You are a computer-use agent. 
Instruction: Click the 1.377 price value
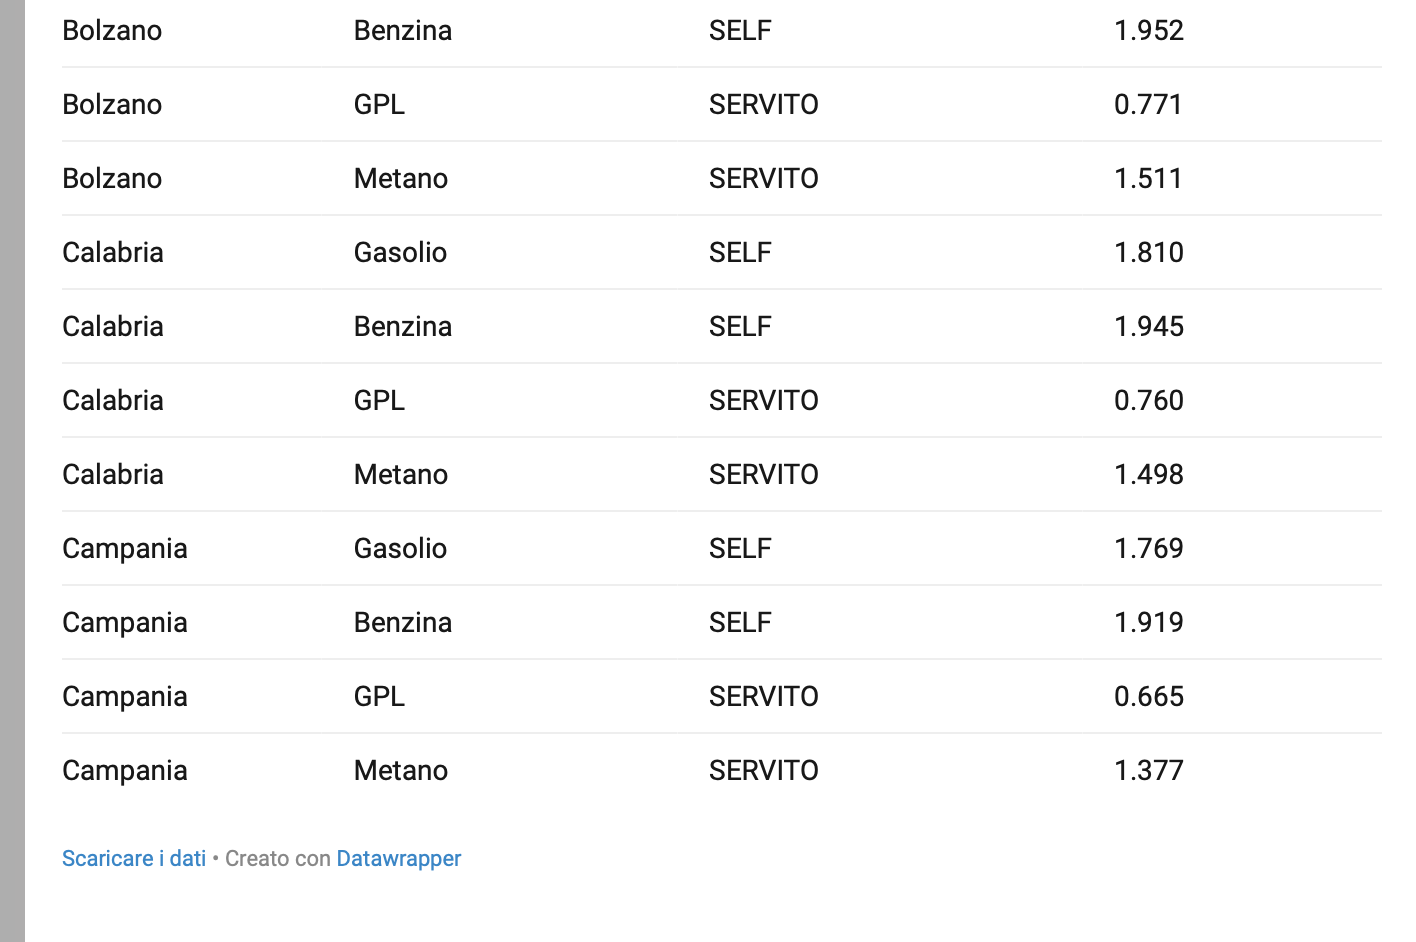point(1149,770)
